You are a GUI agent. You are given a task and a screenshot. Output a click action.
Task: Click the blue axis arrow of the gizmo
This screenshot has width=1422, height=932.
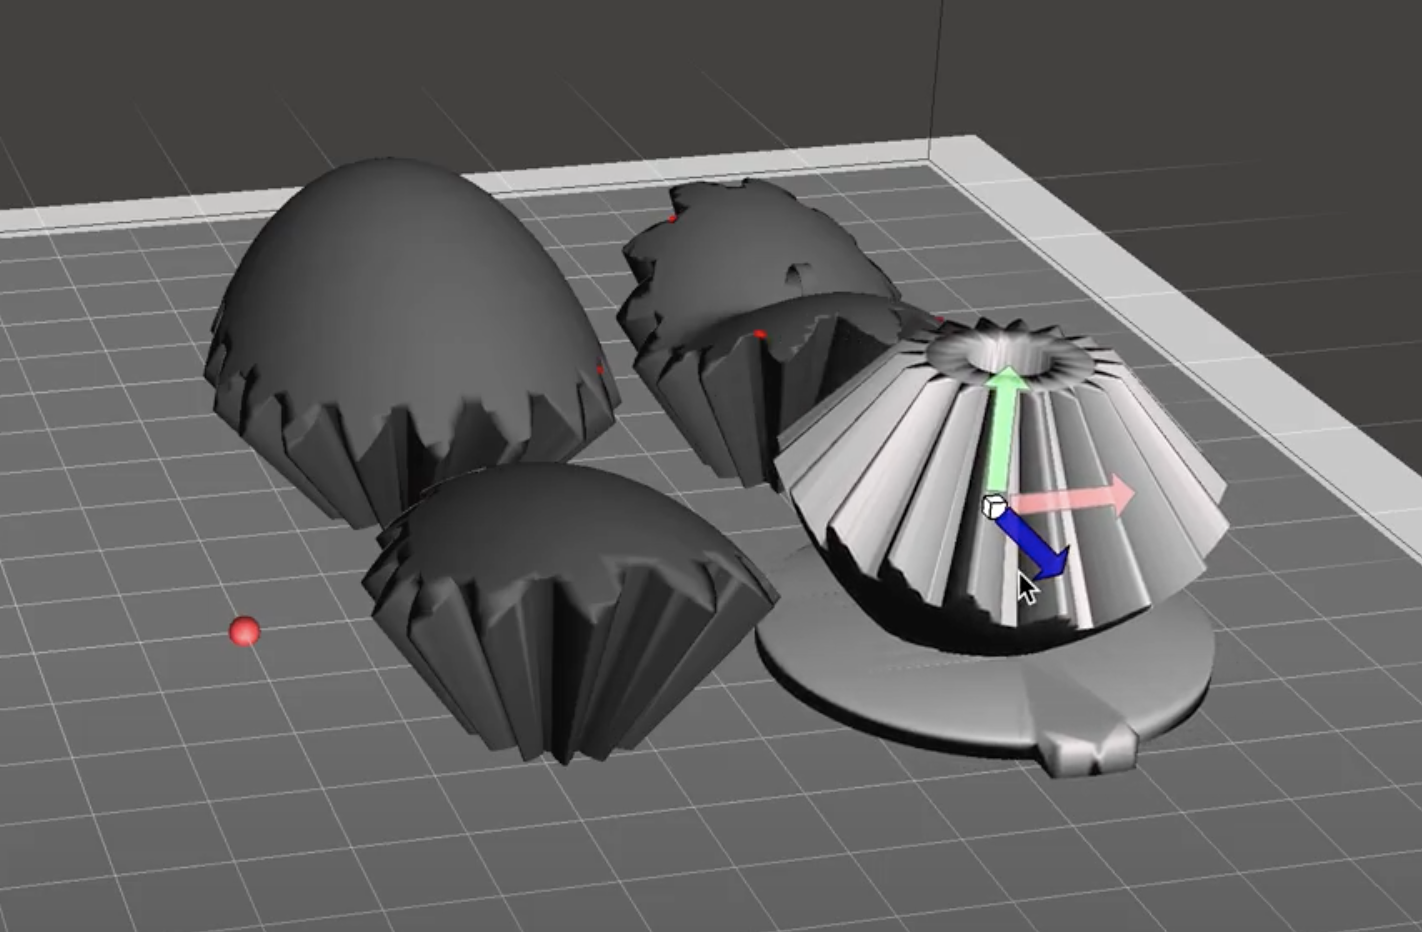pyautogui.click(x=1035, y=547)
